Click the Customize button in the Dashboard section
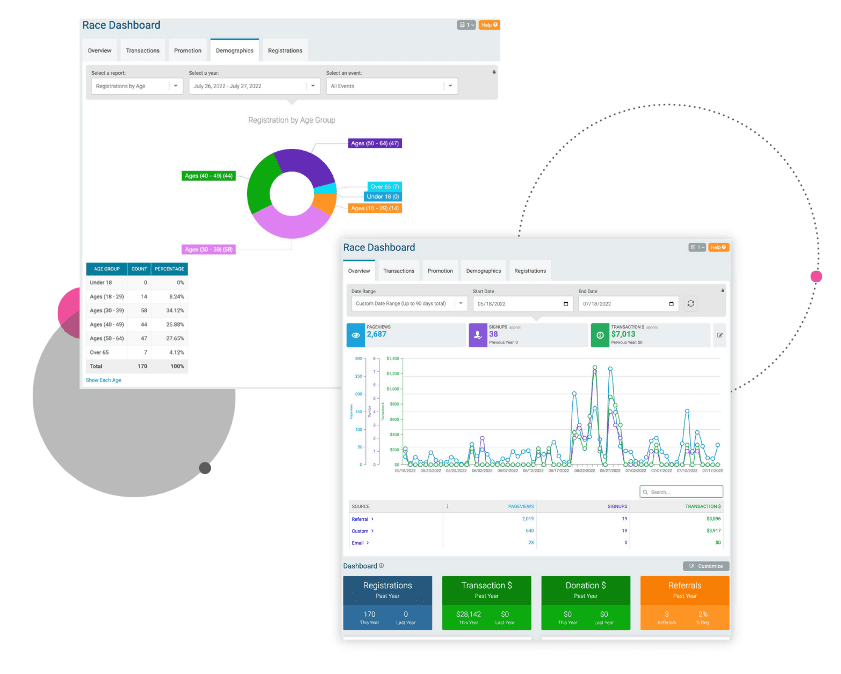This screenshot has width=841, height=674. [706, 566]
